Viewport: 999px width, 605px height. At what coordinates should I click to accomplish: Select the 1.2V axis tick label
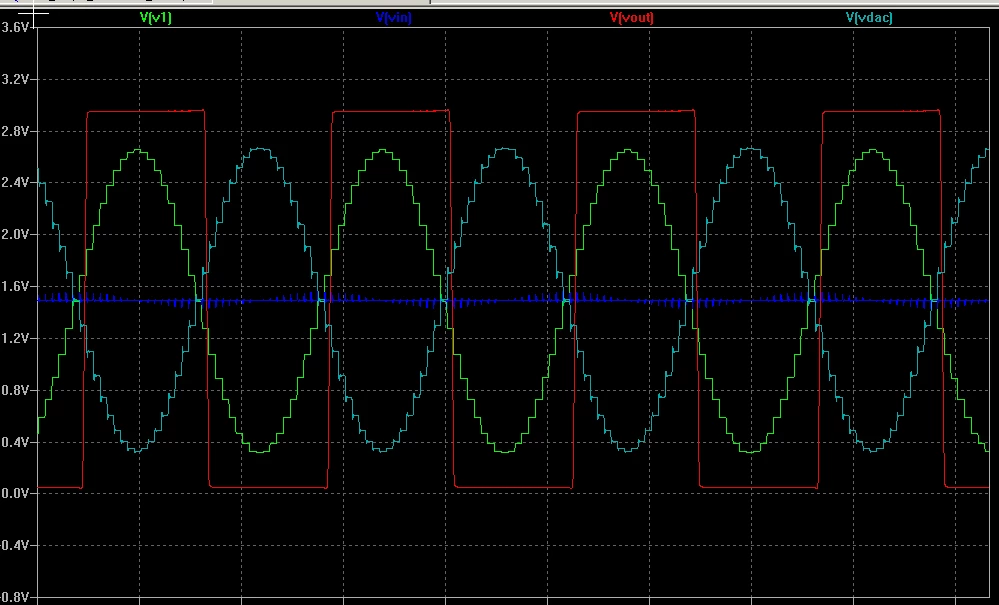[15, 338]
